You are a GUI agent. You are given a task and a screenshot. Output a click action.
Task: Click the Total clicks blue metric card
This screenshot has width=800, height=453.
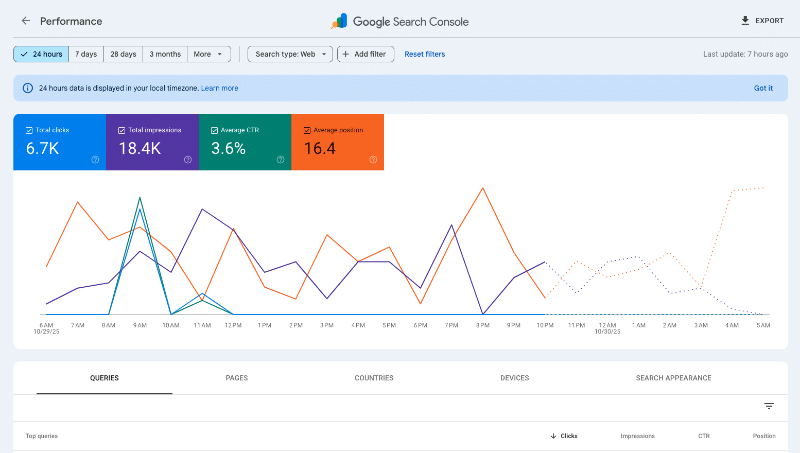point(60,142)
